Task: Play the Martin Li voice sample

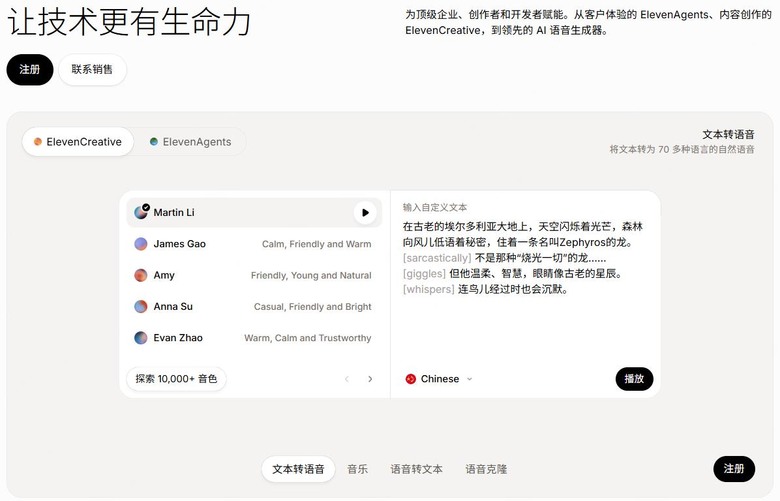Action: pos(365,212)
